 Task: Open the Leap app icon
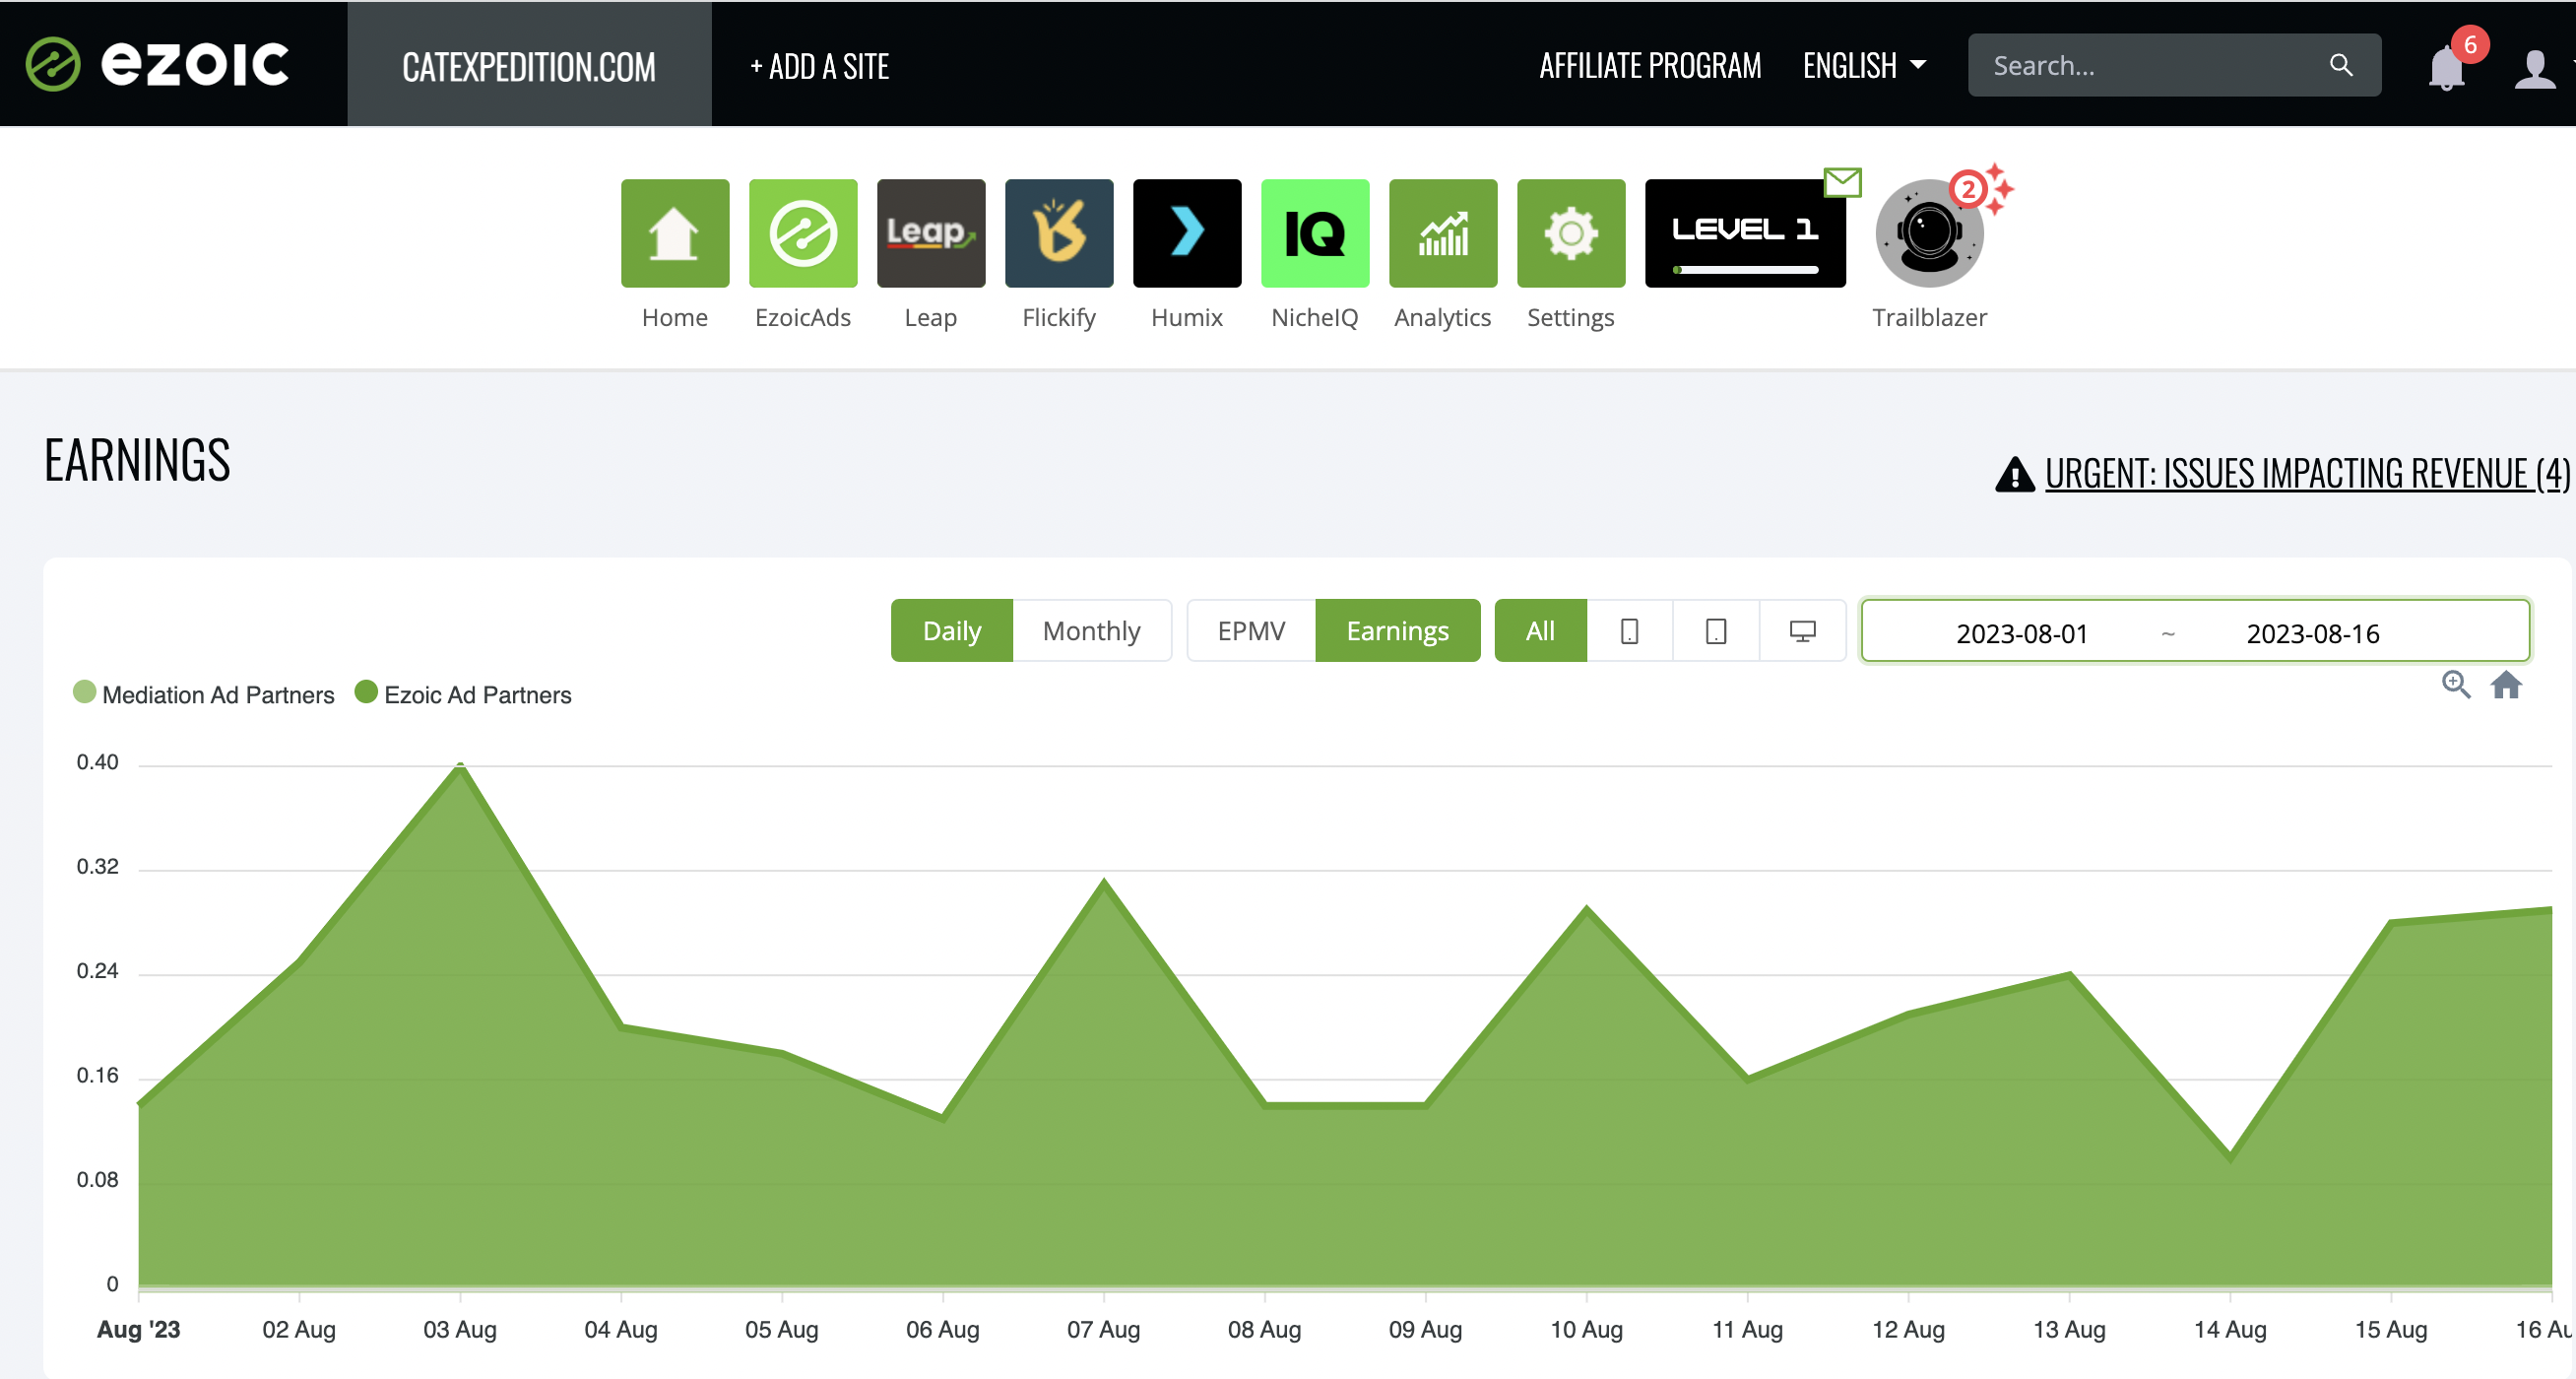pos(931,233)
